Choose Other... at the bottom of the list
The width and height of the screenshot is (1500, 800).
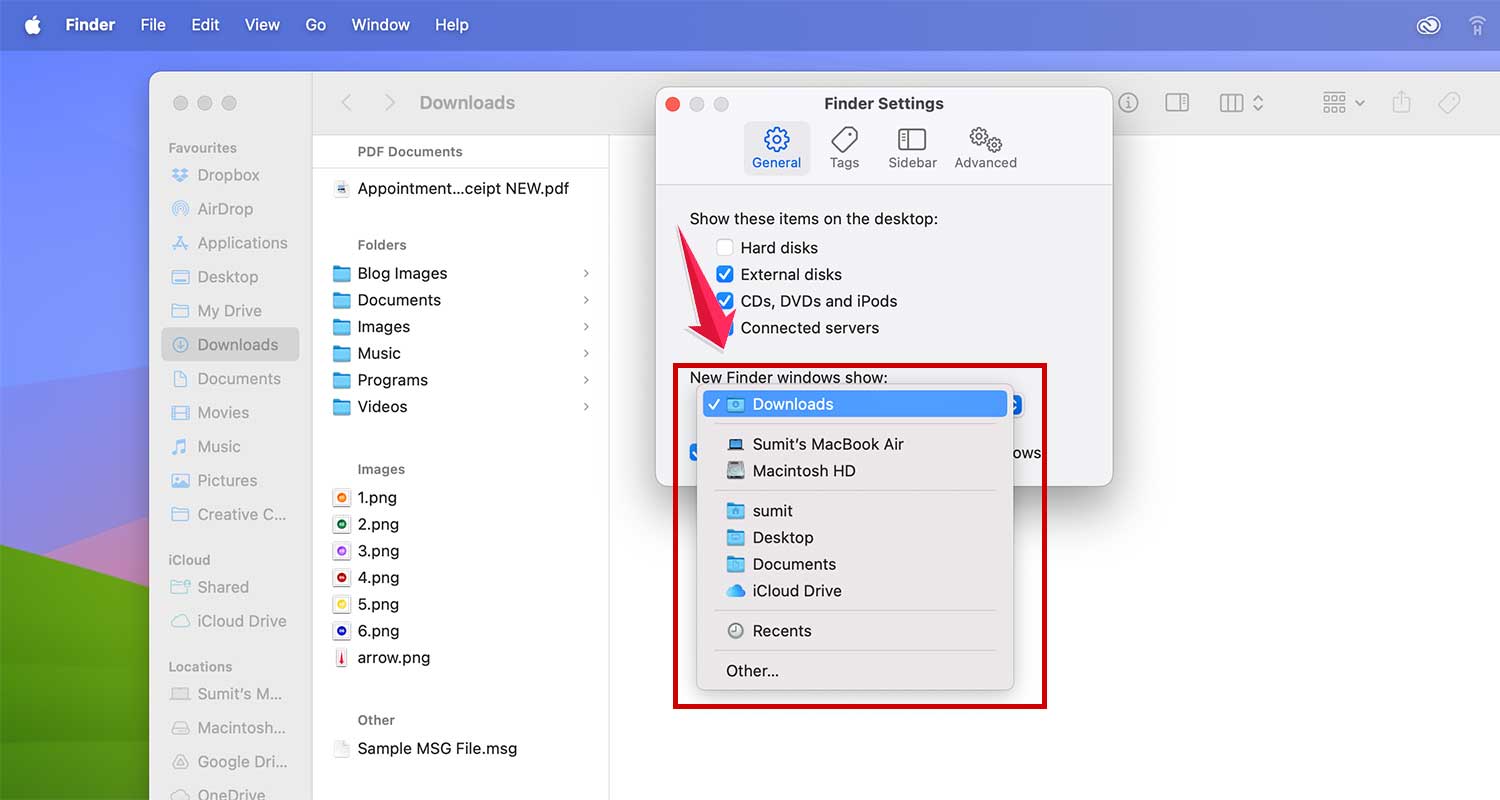coord(752,670)
